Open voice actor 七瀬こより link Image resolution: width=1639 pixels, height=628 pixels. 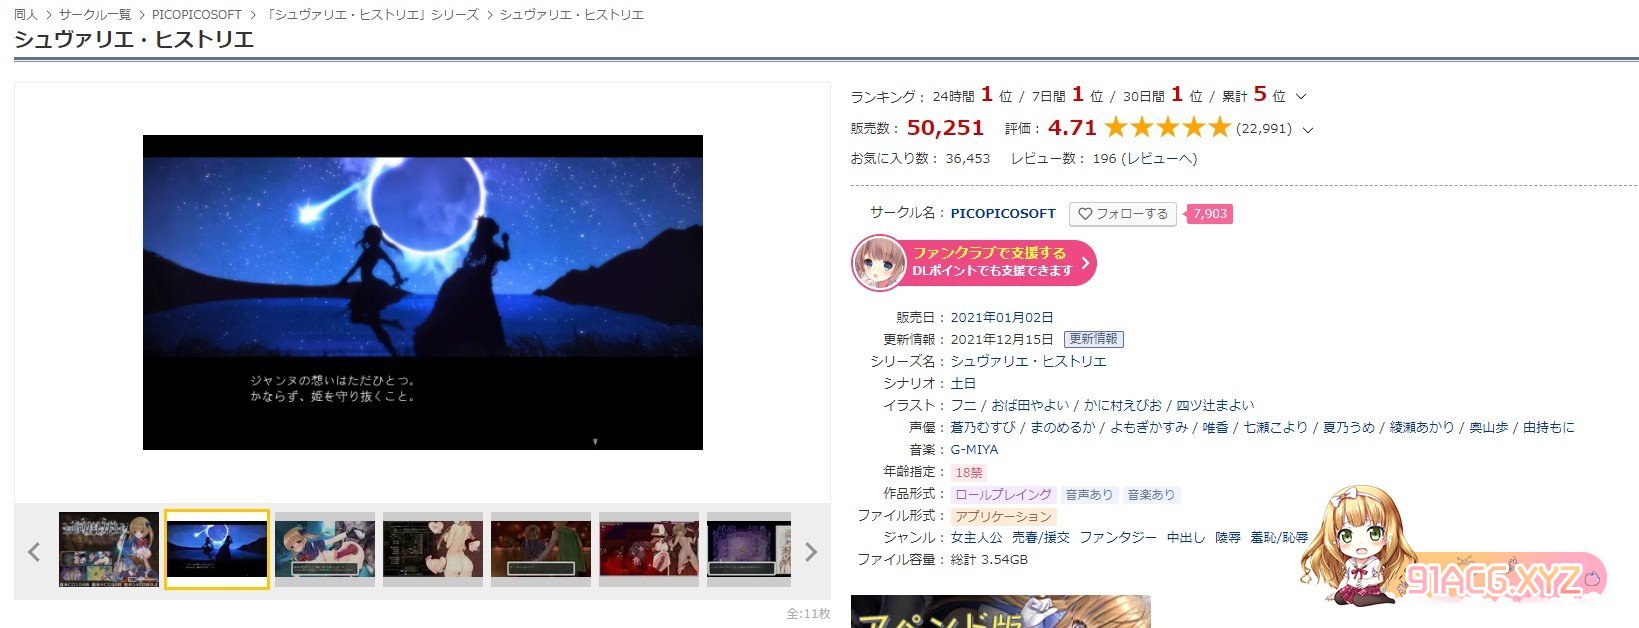[x=1275, y=427]
